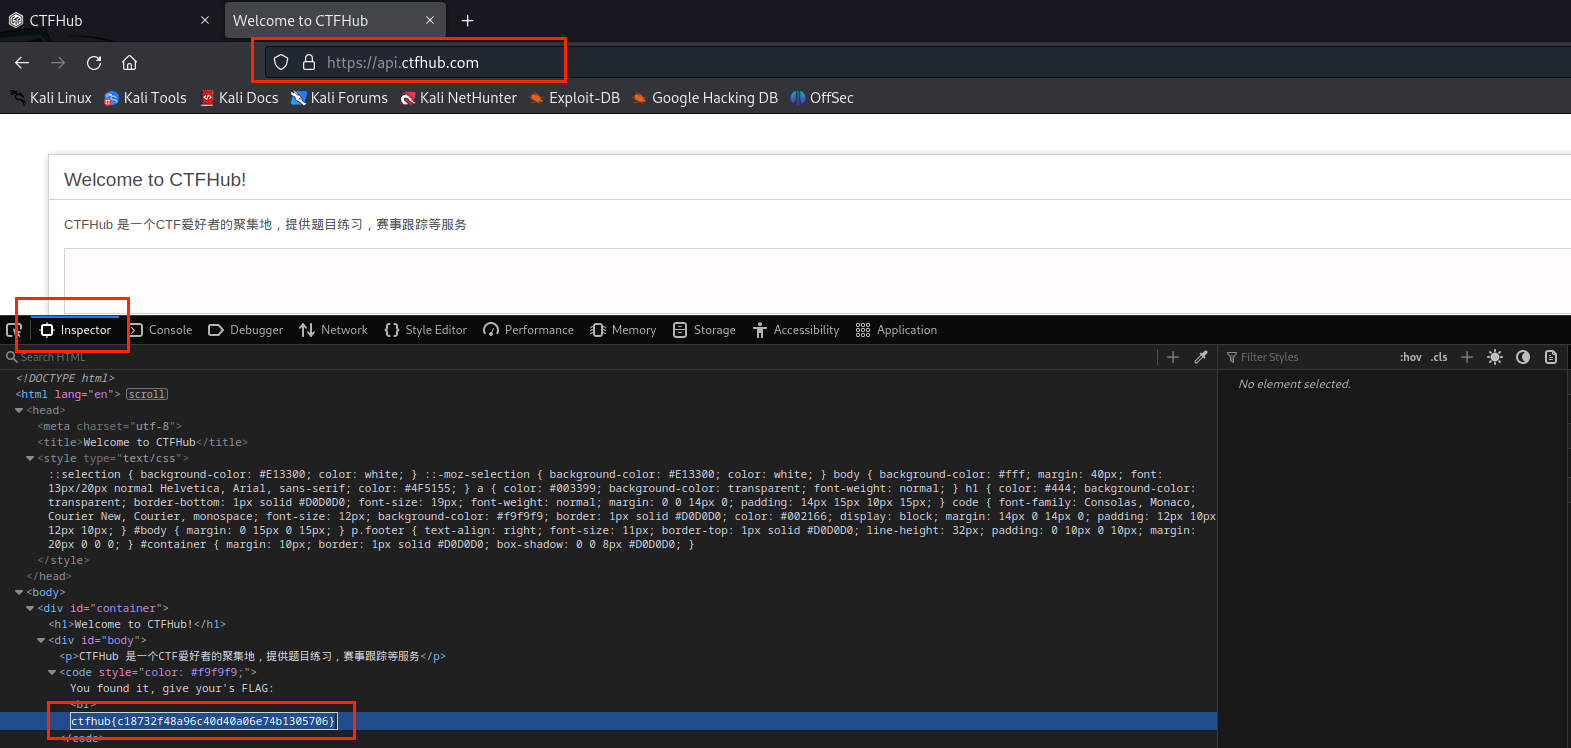Toggle light color scheme simulation
The width and height of the screenshot is (1571, 748).
(x=1495, y=357)
